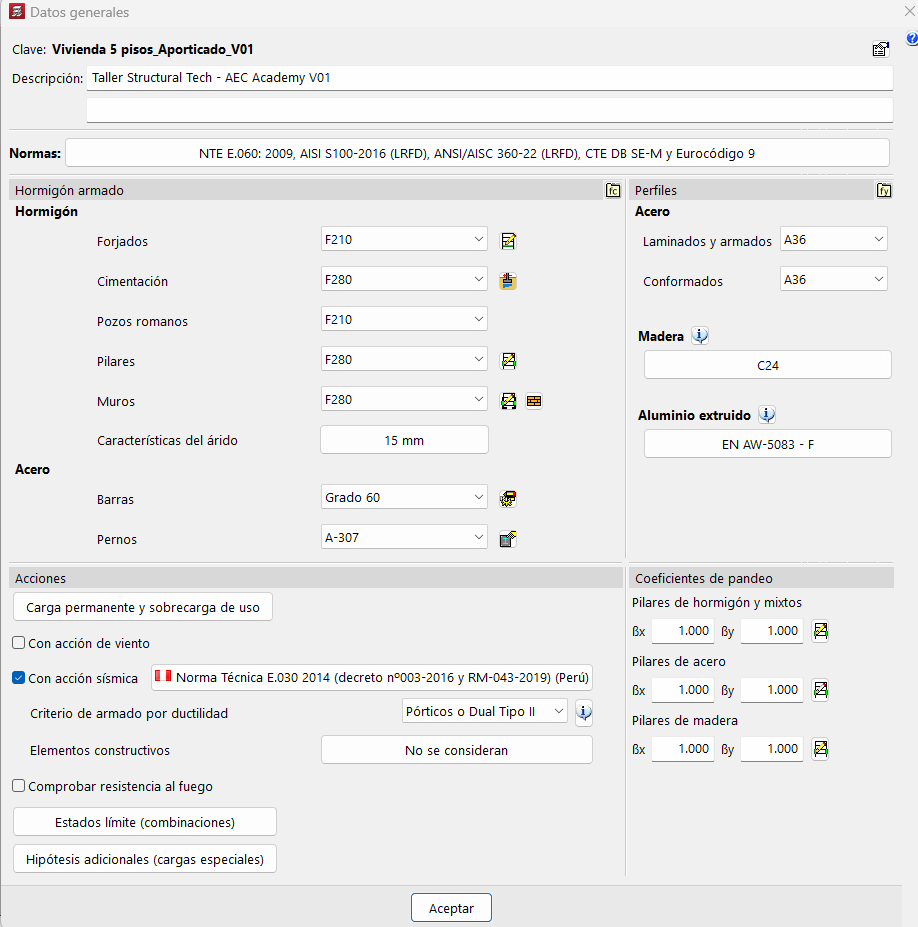Open buckling icon for concrete pillars
Image resolution: width=918 pixels, height=927 pixels.
(x=820, y=631)
